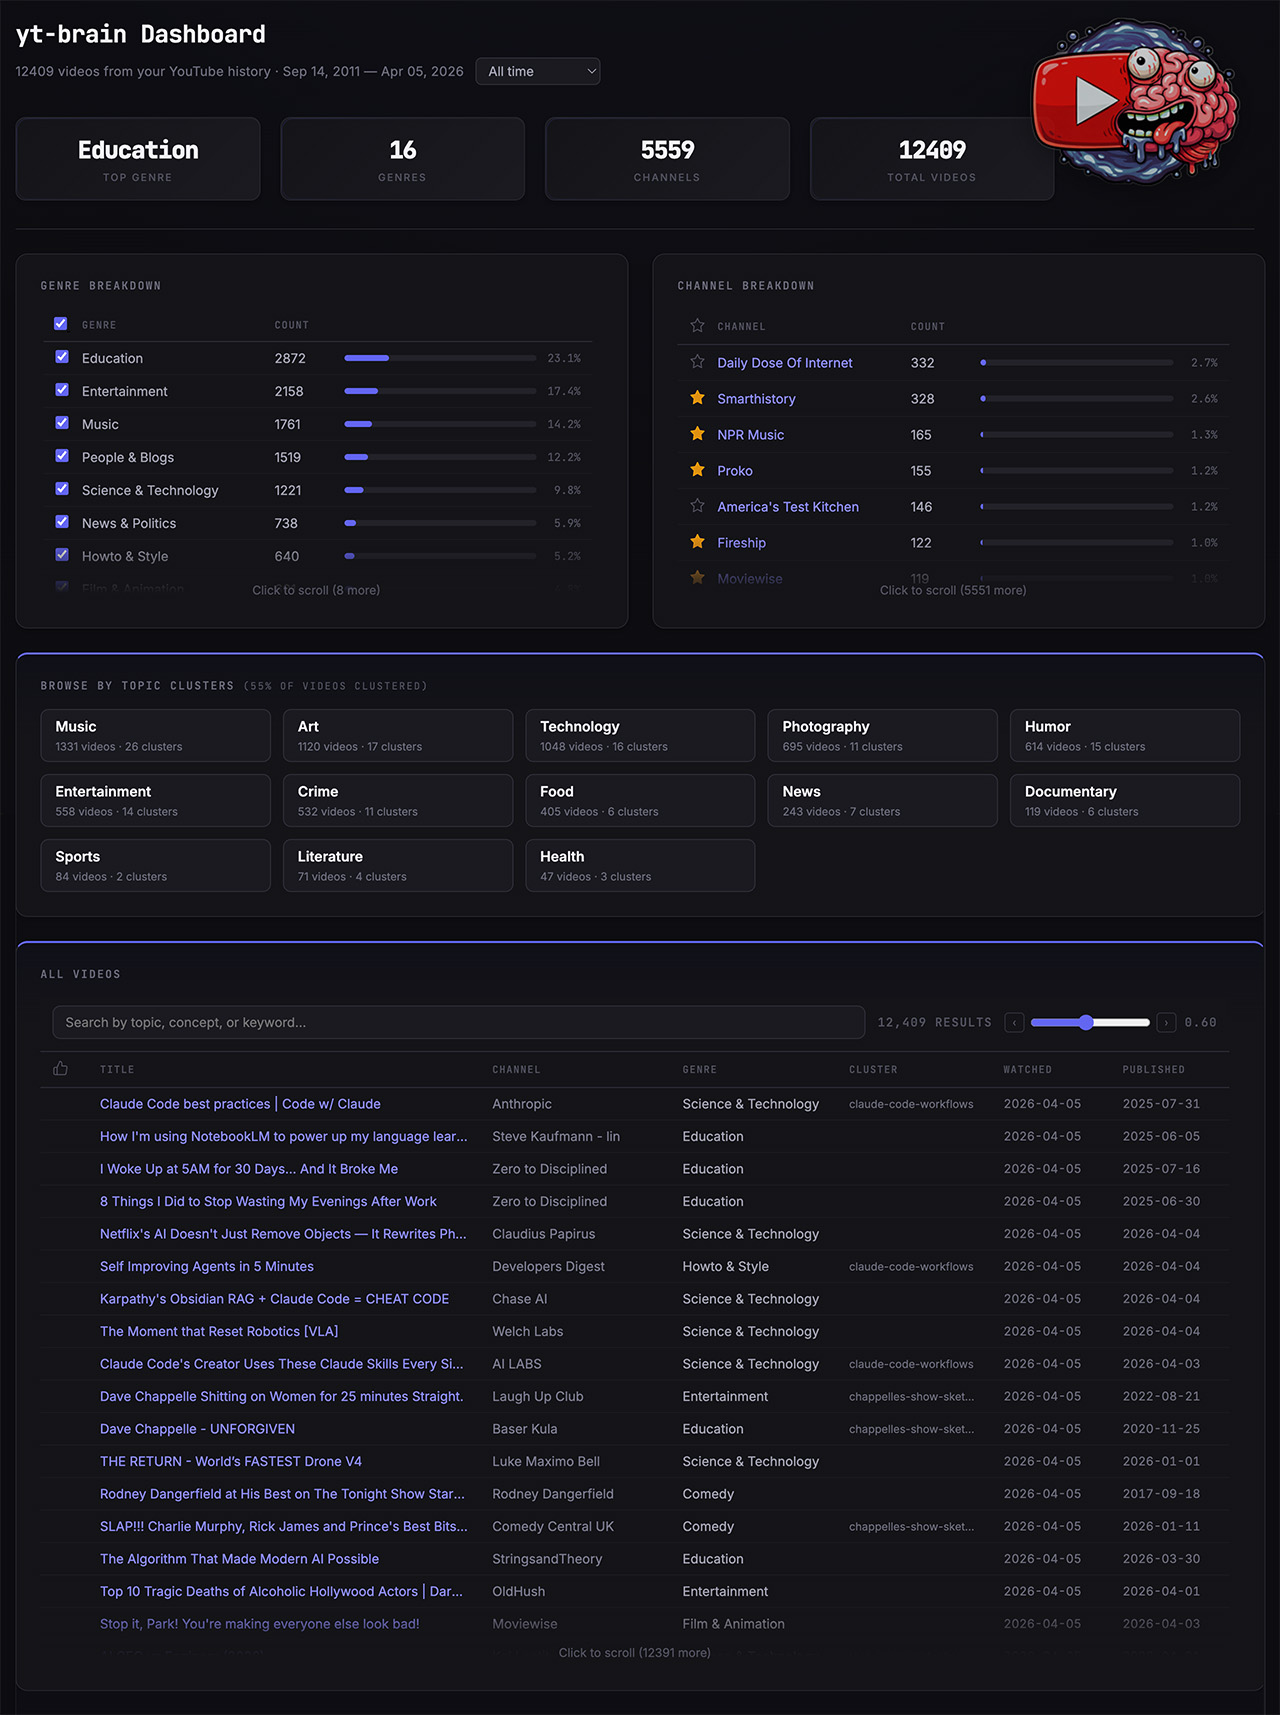Image resolution: width=1280 pixels, height=1715 pixels.
Task: Click the video search input field
Action: click(x=458, y=1022)
